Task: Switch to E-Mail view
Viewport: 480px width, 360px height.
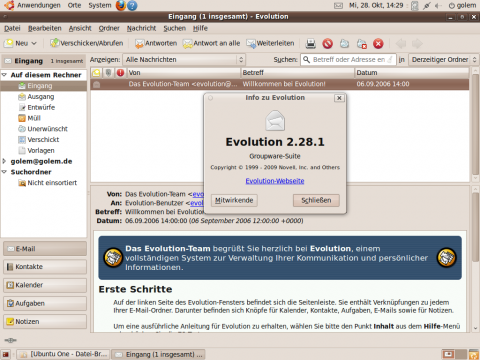Action: click(x=45, y=249)
